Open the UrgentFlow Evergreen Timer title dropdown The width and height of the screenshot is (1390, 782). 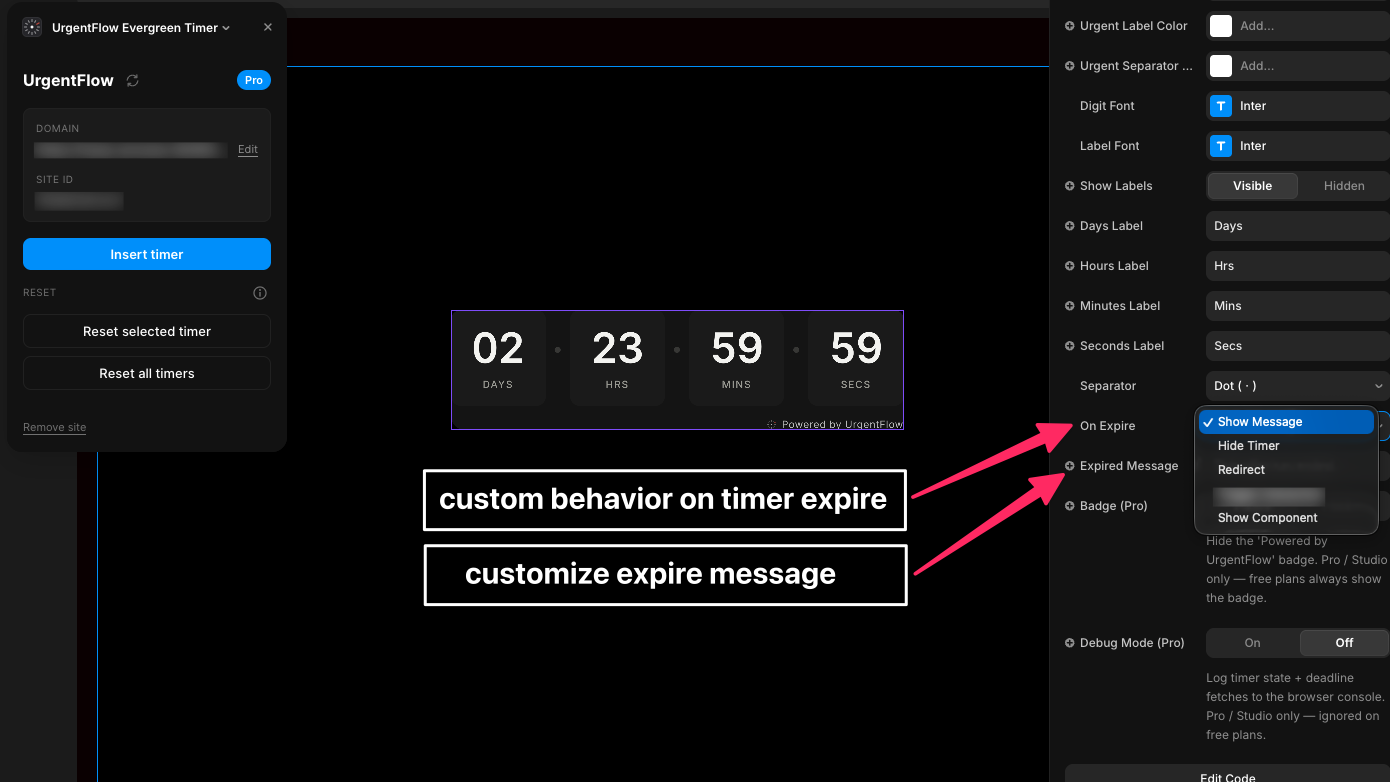click(141, 28)
